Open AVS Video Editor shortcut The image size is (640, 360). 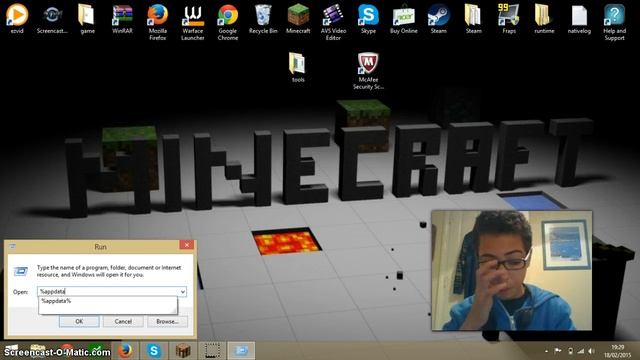click(333, 22)
